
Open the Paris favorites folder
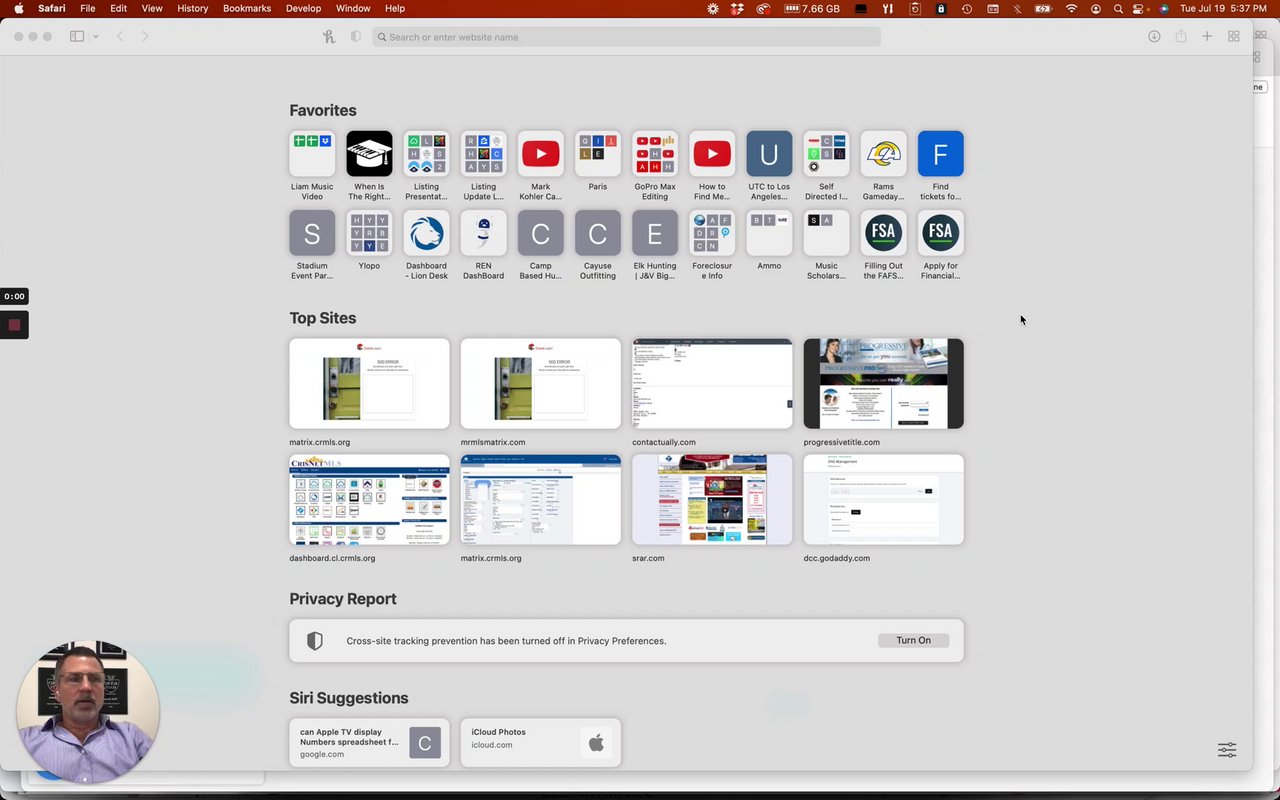point(598,154)
